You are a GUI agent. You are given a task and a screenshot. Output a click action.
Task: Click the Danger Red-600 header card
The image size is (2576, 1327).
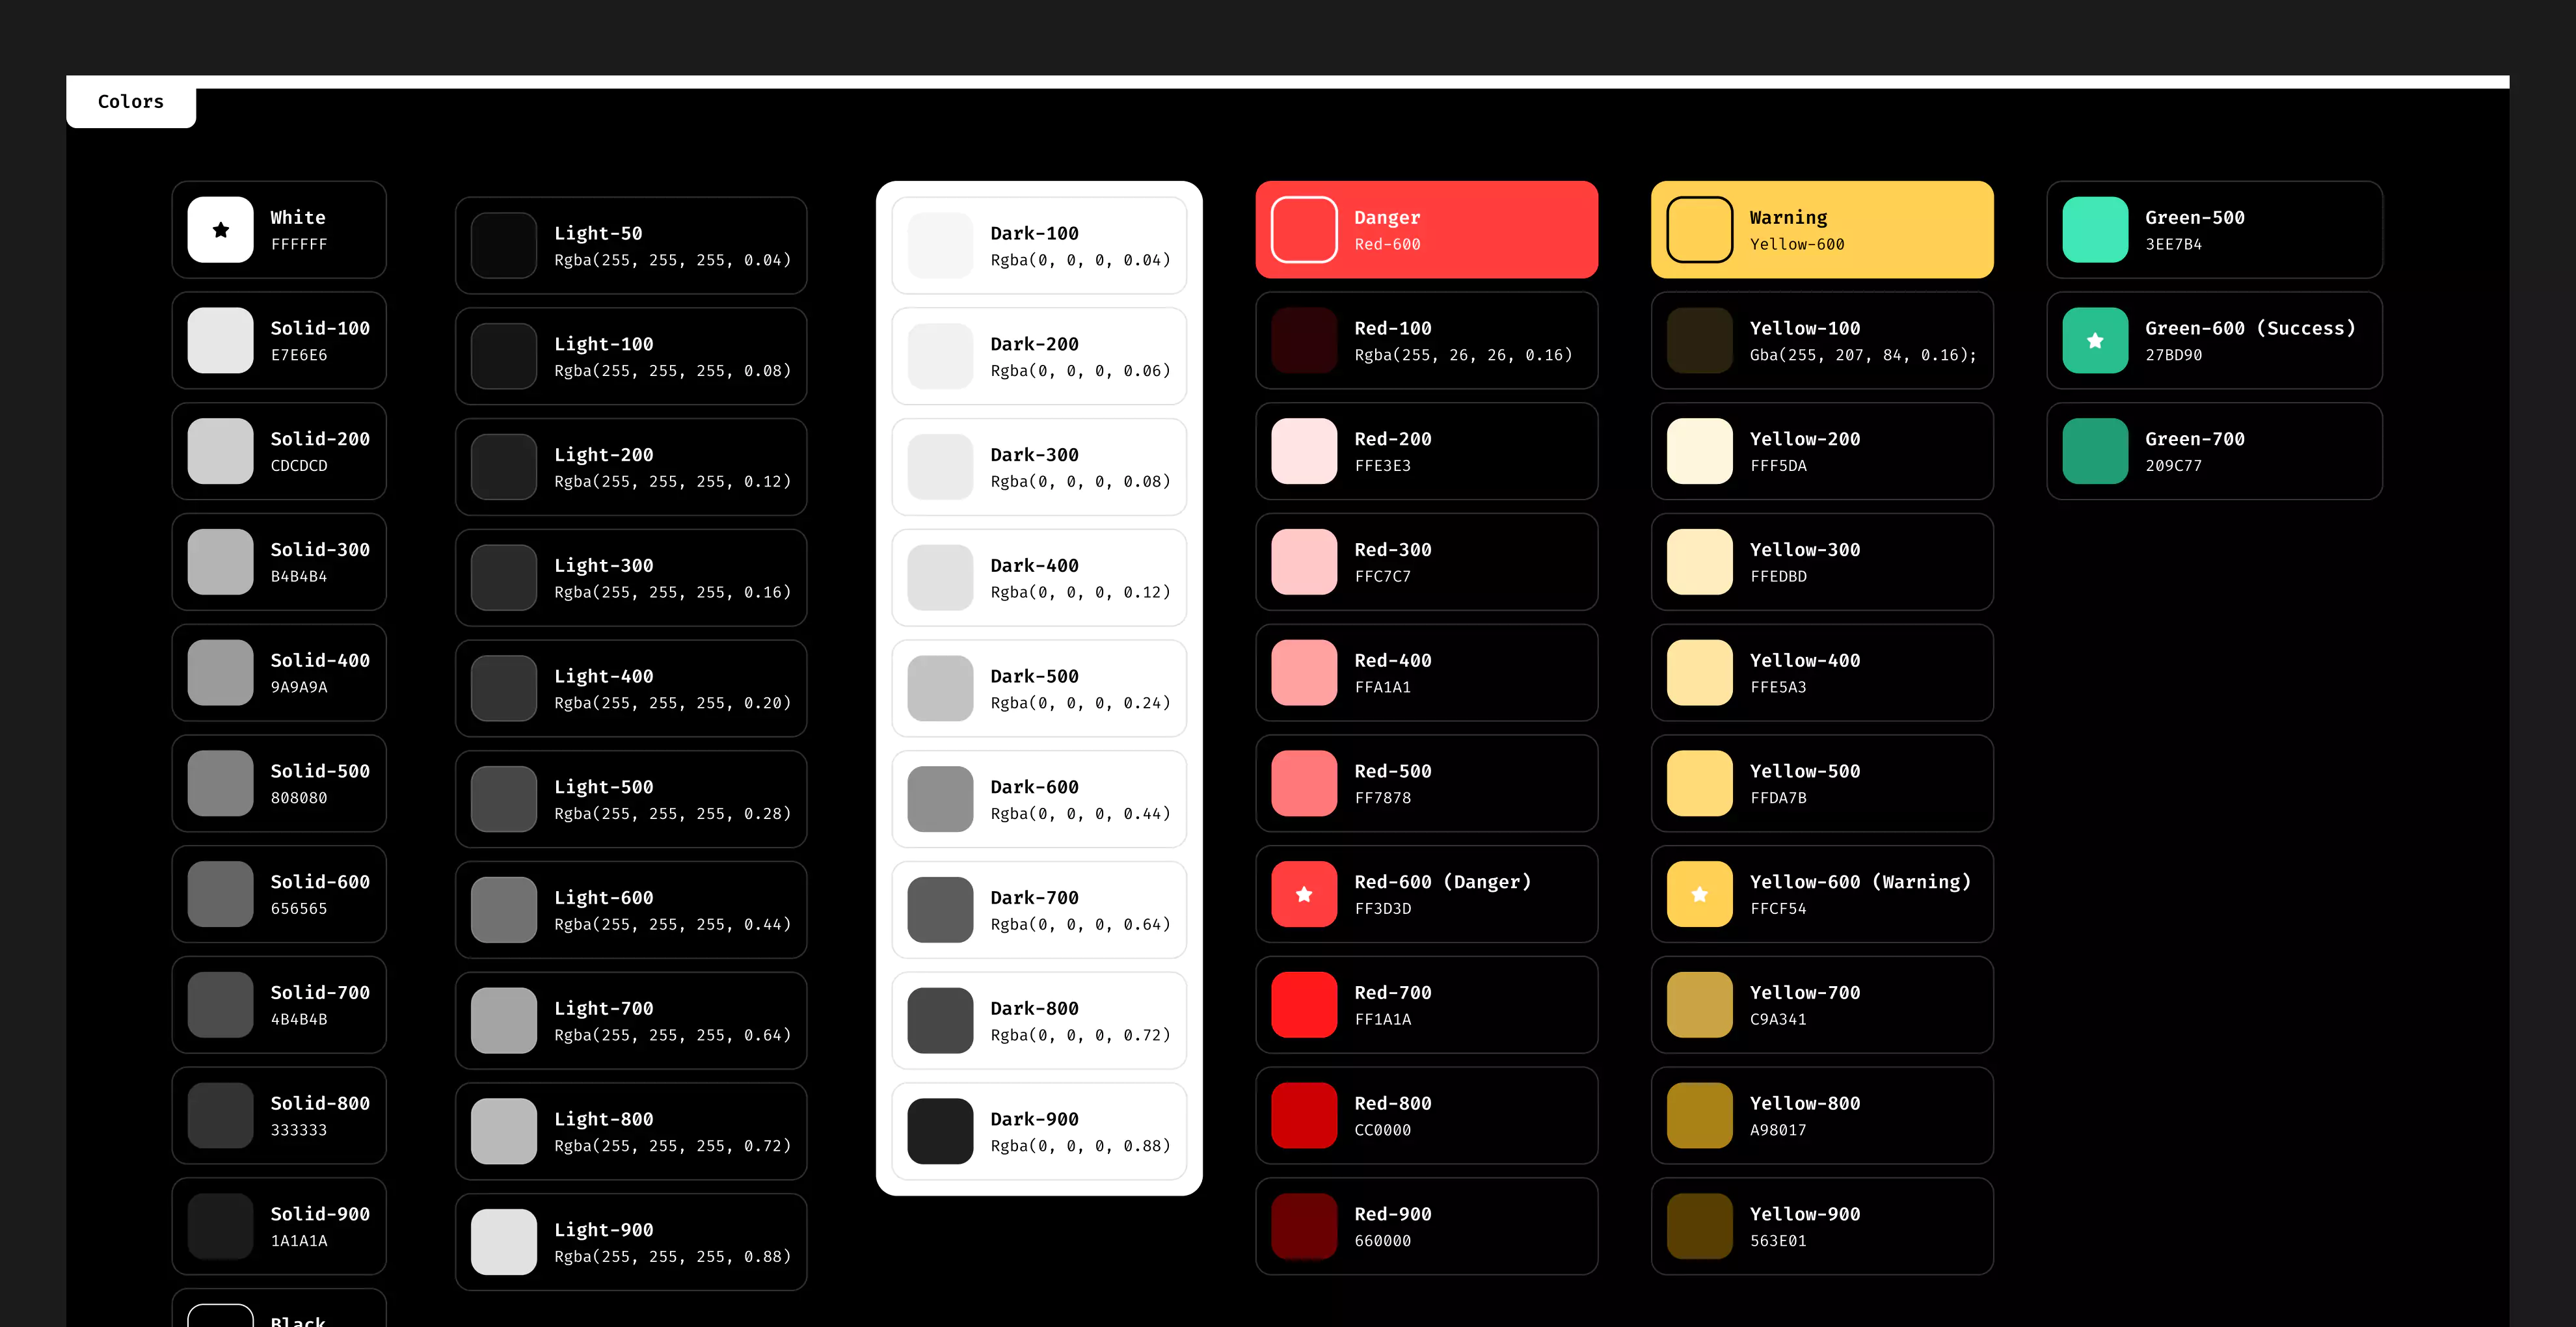pos(1426,230)
